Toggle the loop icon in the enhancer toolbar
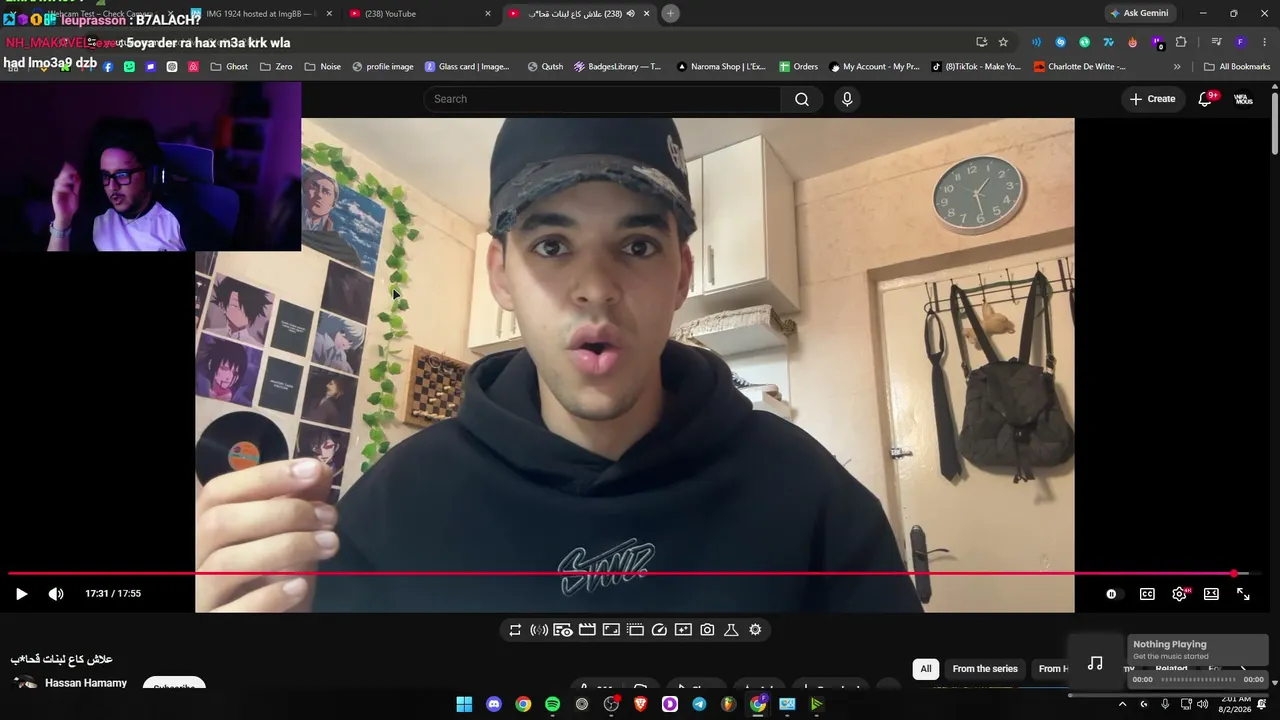This screenshot has height=720, width=1280. (515, 630)
